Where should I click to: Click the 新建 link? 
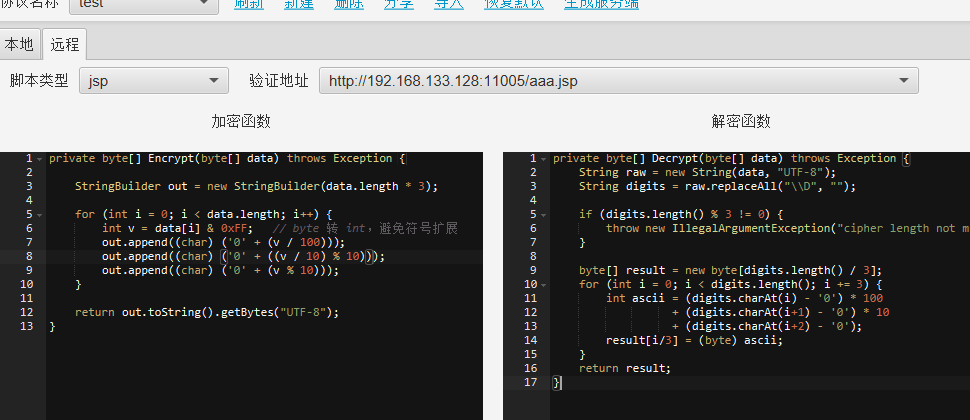coord(299,4)
